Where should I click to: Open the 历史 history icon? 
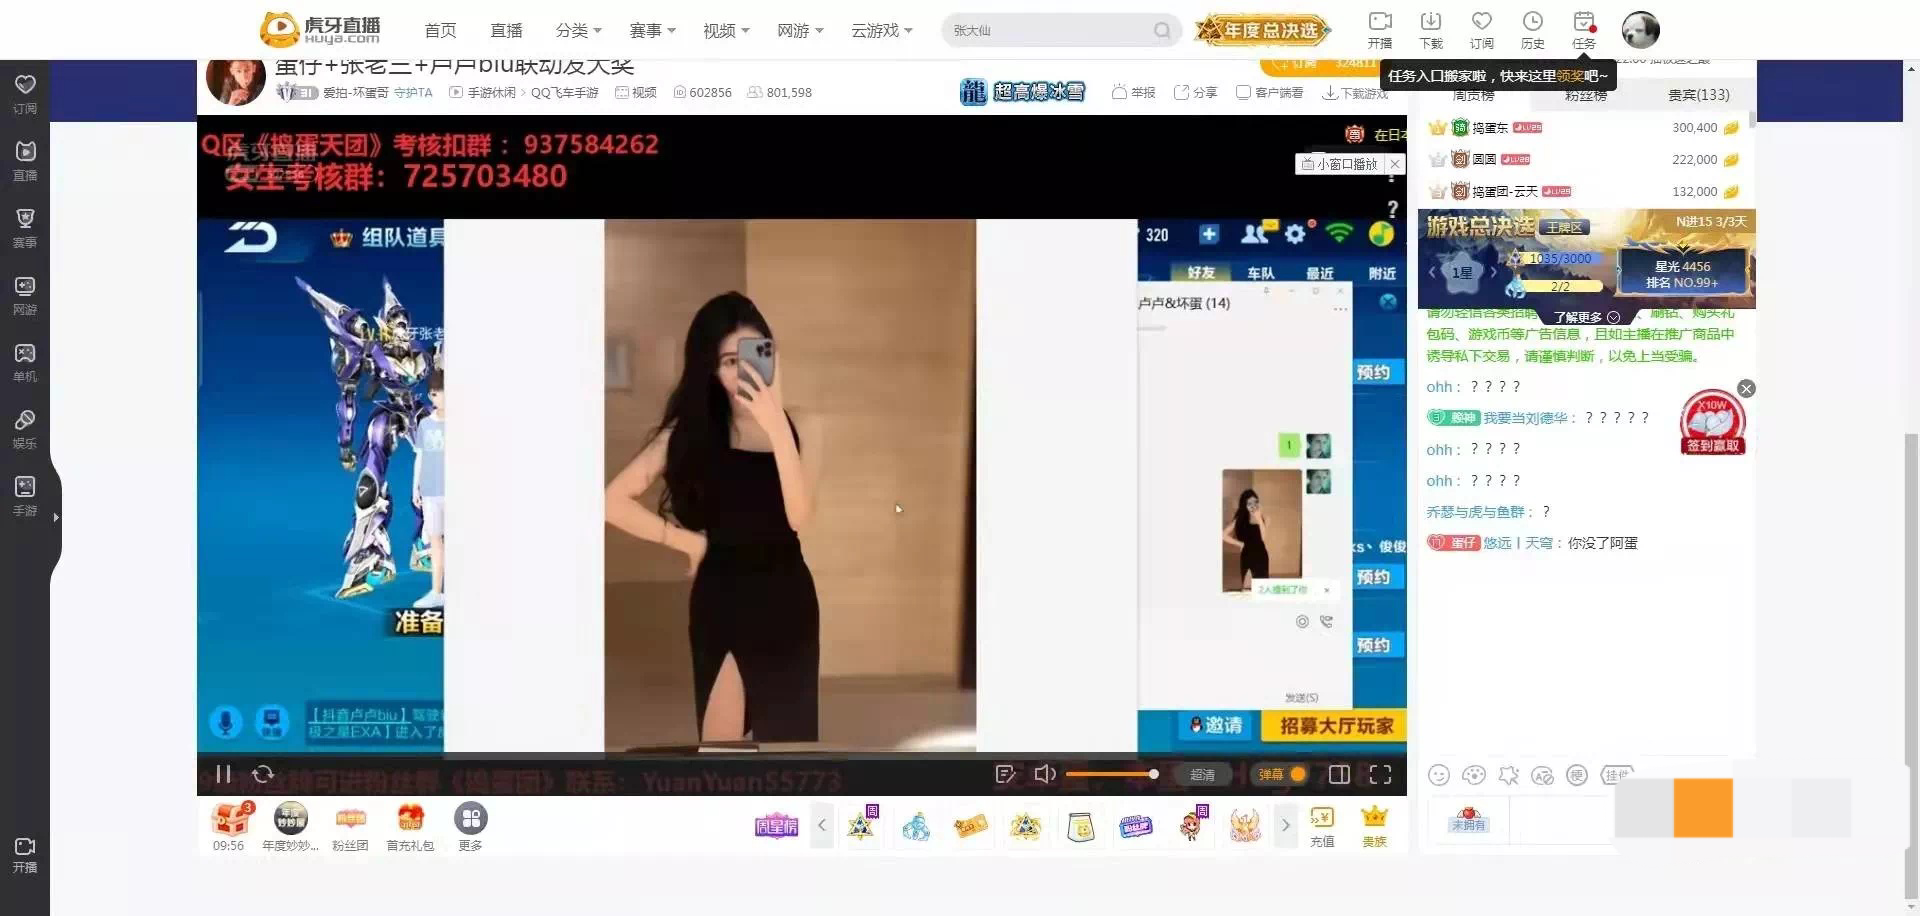[x=1532, y=30]
